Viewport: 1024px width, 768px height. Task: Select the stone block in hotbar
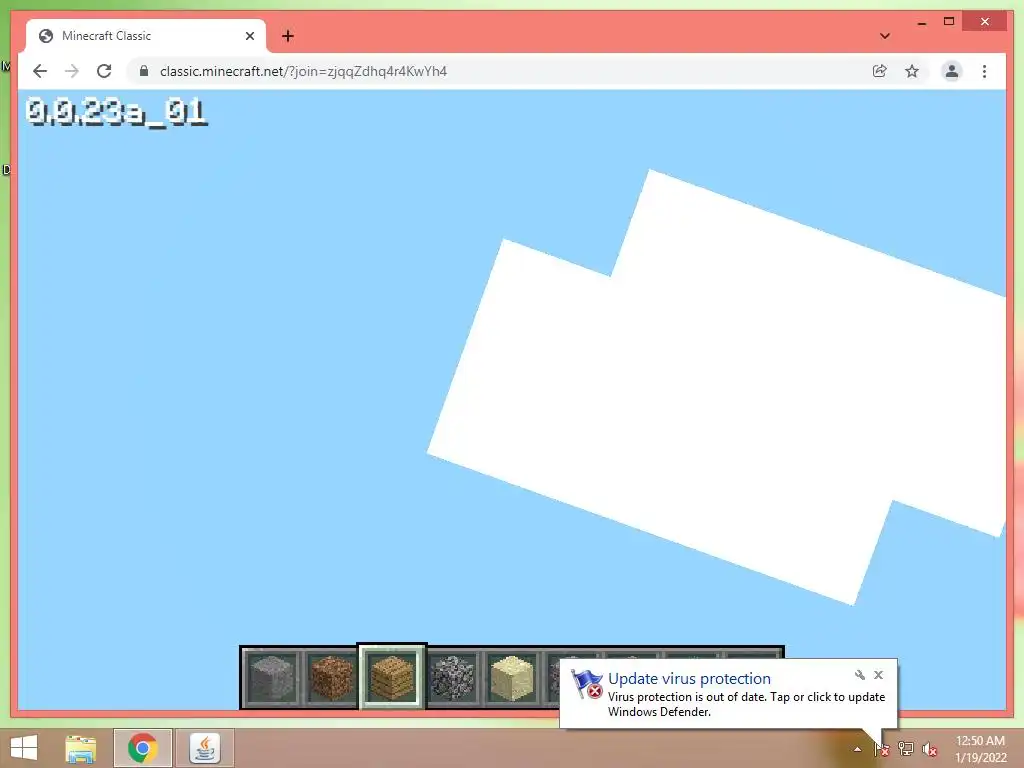coord(271,678)
